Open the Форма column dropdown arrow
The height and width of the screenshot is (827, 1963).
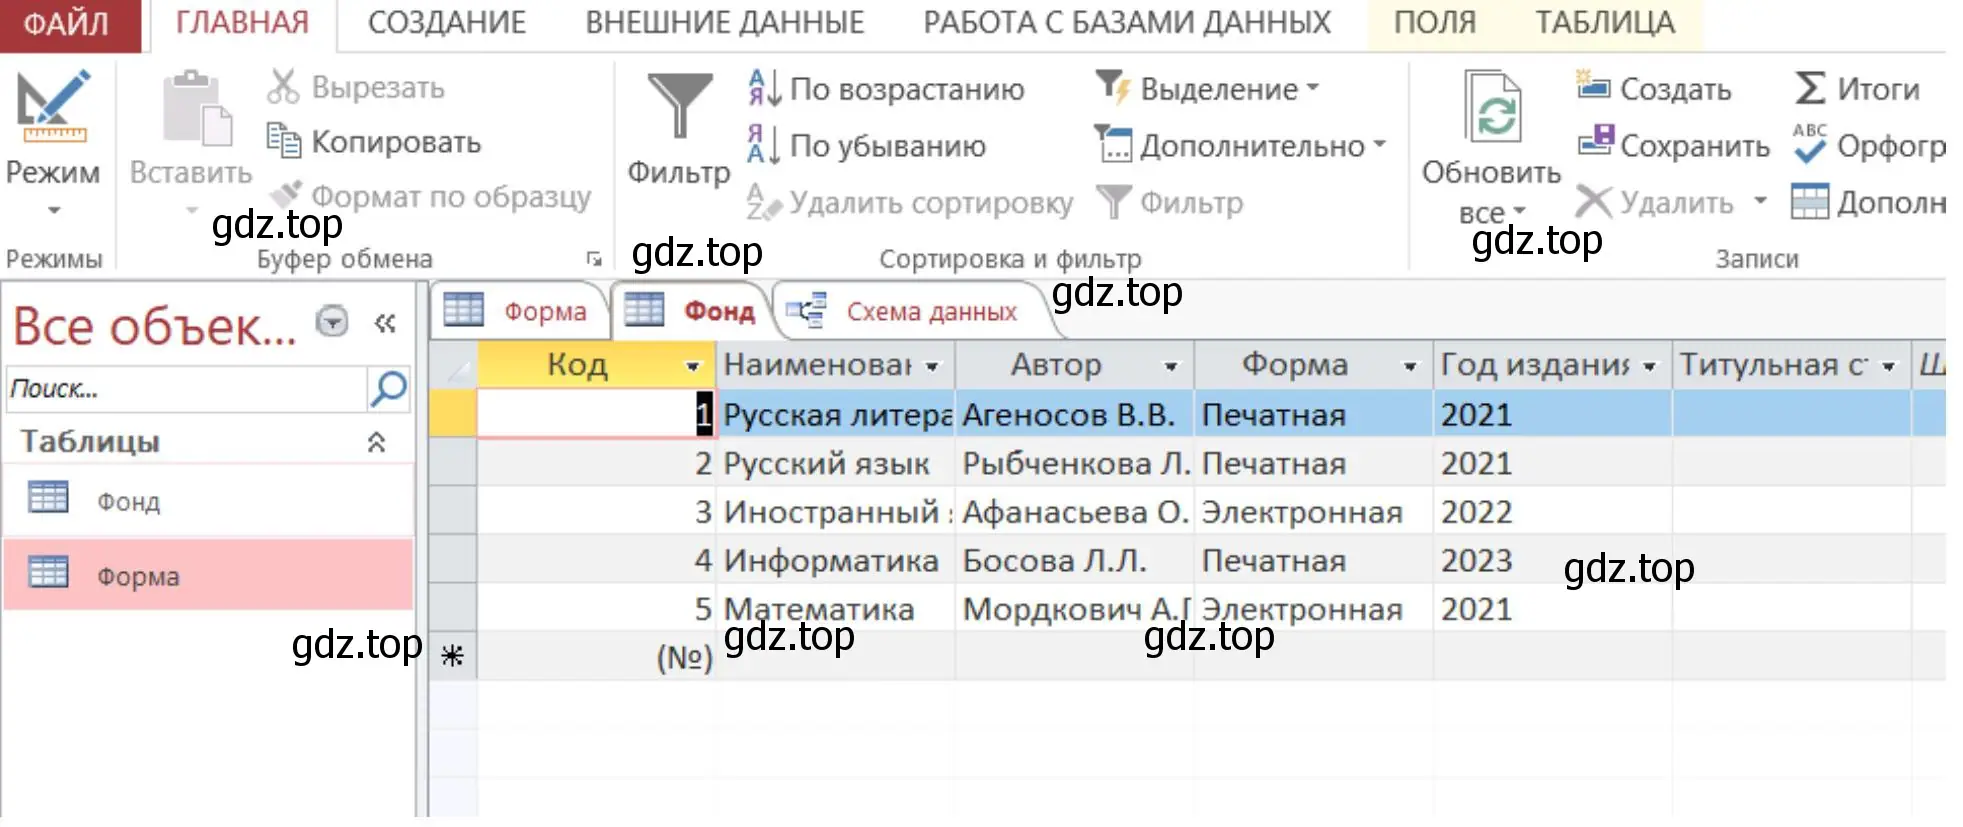click(x=1410, y=366)
